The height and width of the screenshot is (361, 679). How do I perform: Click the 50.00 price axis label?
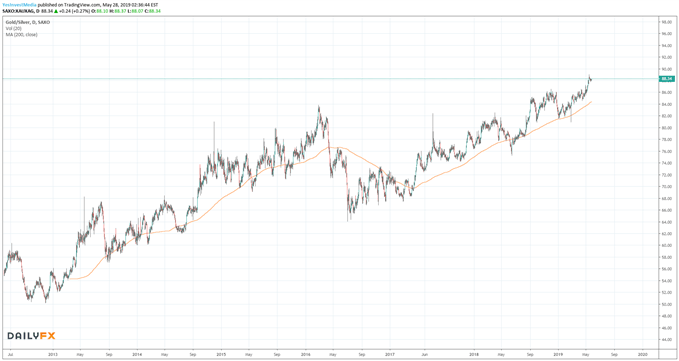(x=666, y=304)
